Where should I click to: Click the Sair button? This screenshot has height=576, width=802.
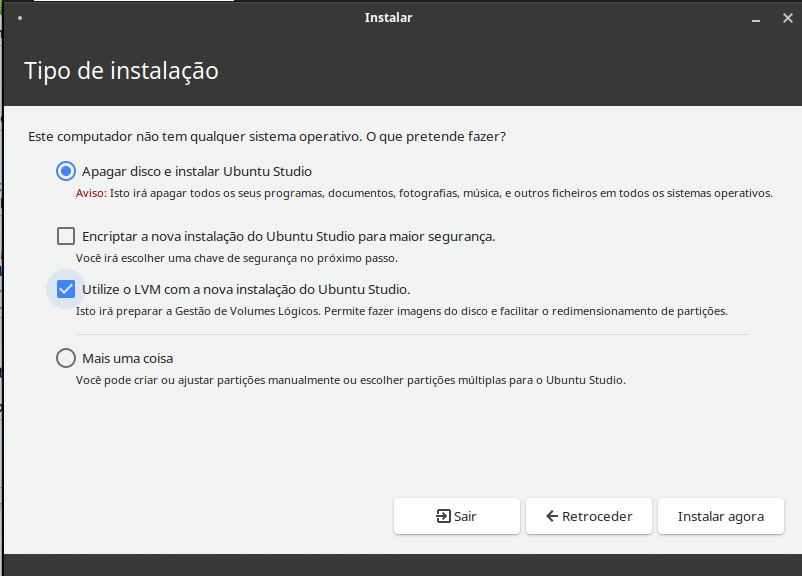(x=457, y=516)
